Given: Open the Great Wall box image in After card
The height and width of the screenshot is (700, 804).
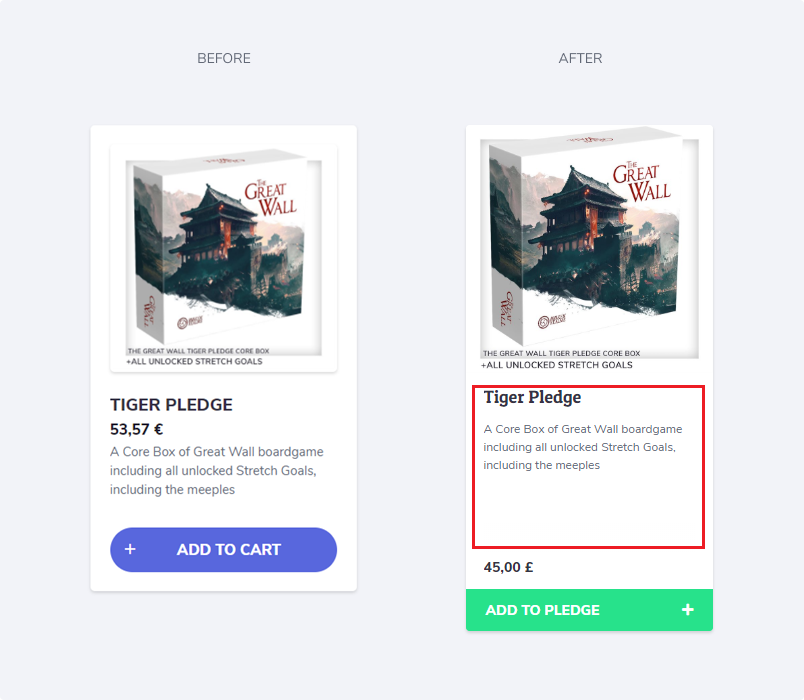Looking at the screenshot, I should [x=589, y=248].
